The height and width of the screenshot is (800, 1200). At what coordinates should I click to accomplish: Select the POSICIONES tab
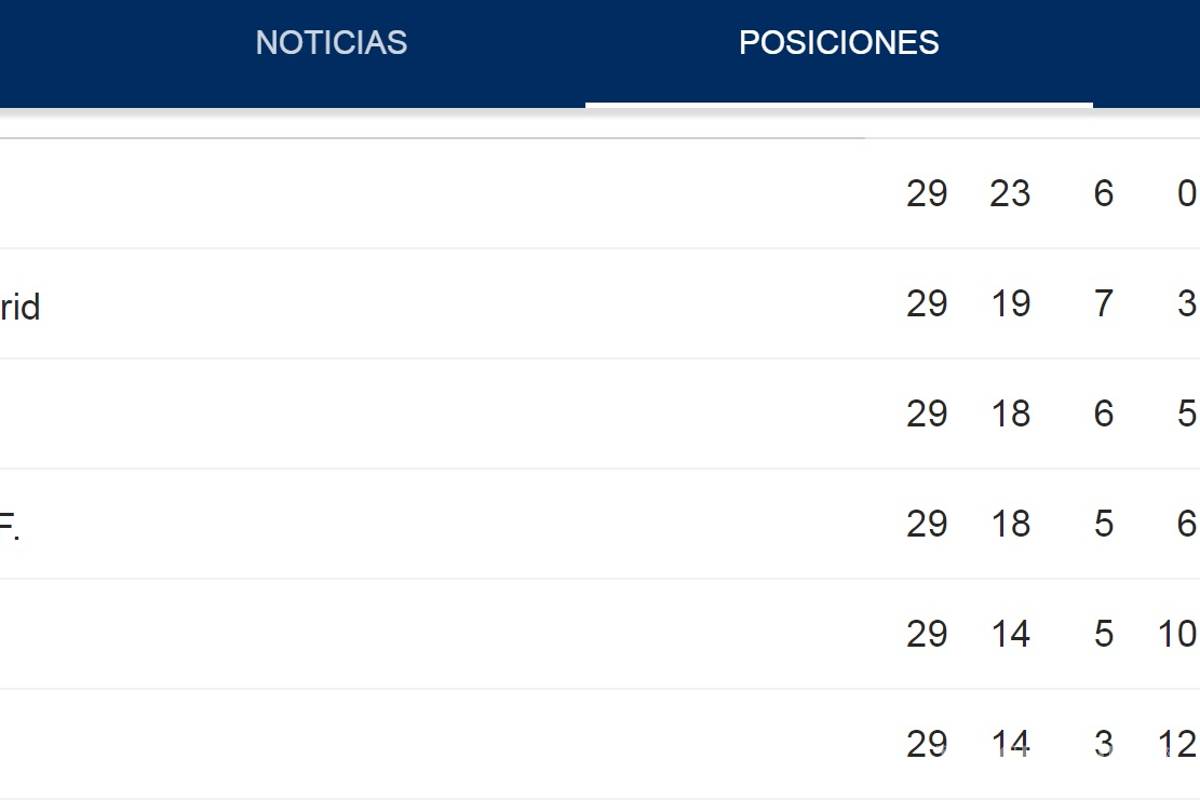pyautogui.click(x=839, y=42)
